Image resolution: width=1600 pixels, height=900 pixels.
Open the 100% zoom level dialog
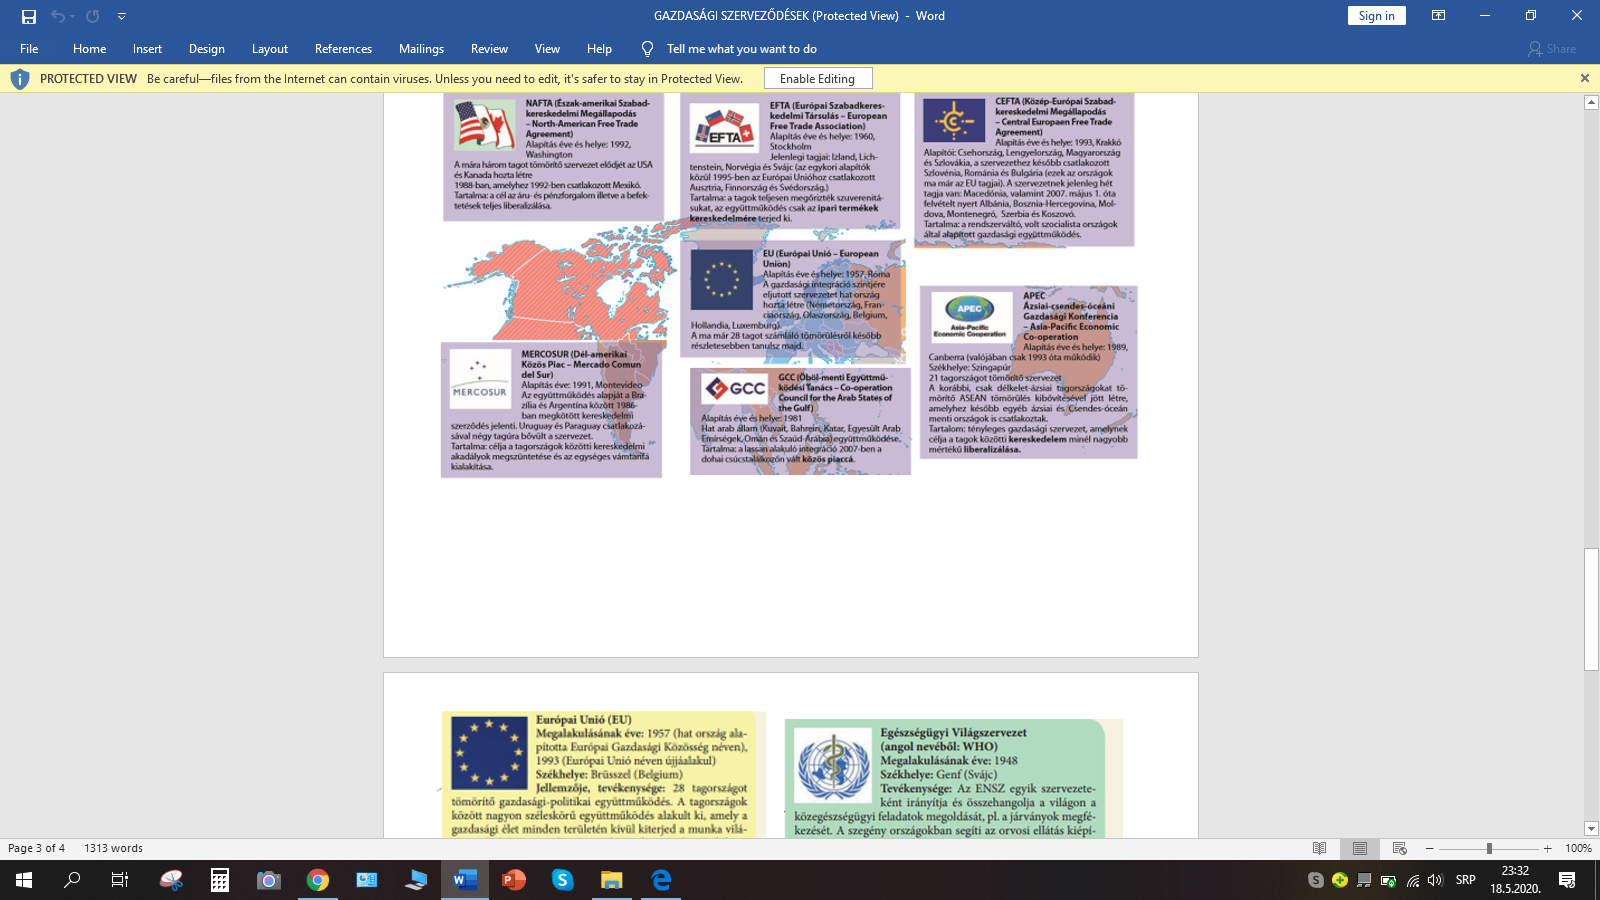point(1578,848)
